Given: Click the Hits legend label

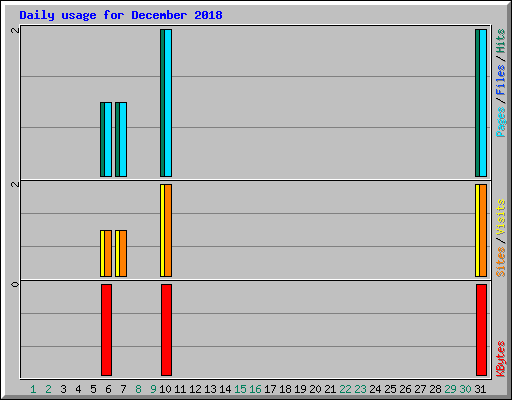Looking at the screenshot, I should point(500,41).
